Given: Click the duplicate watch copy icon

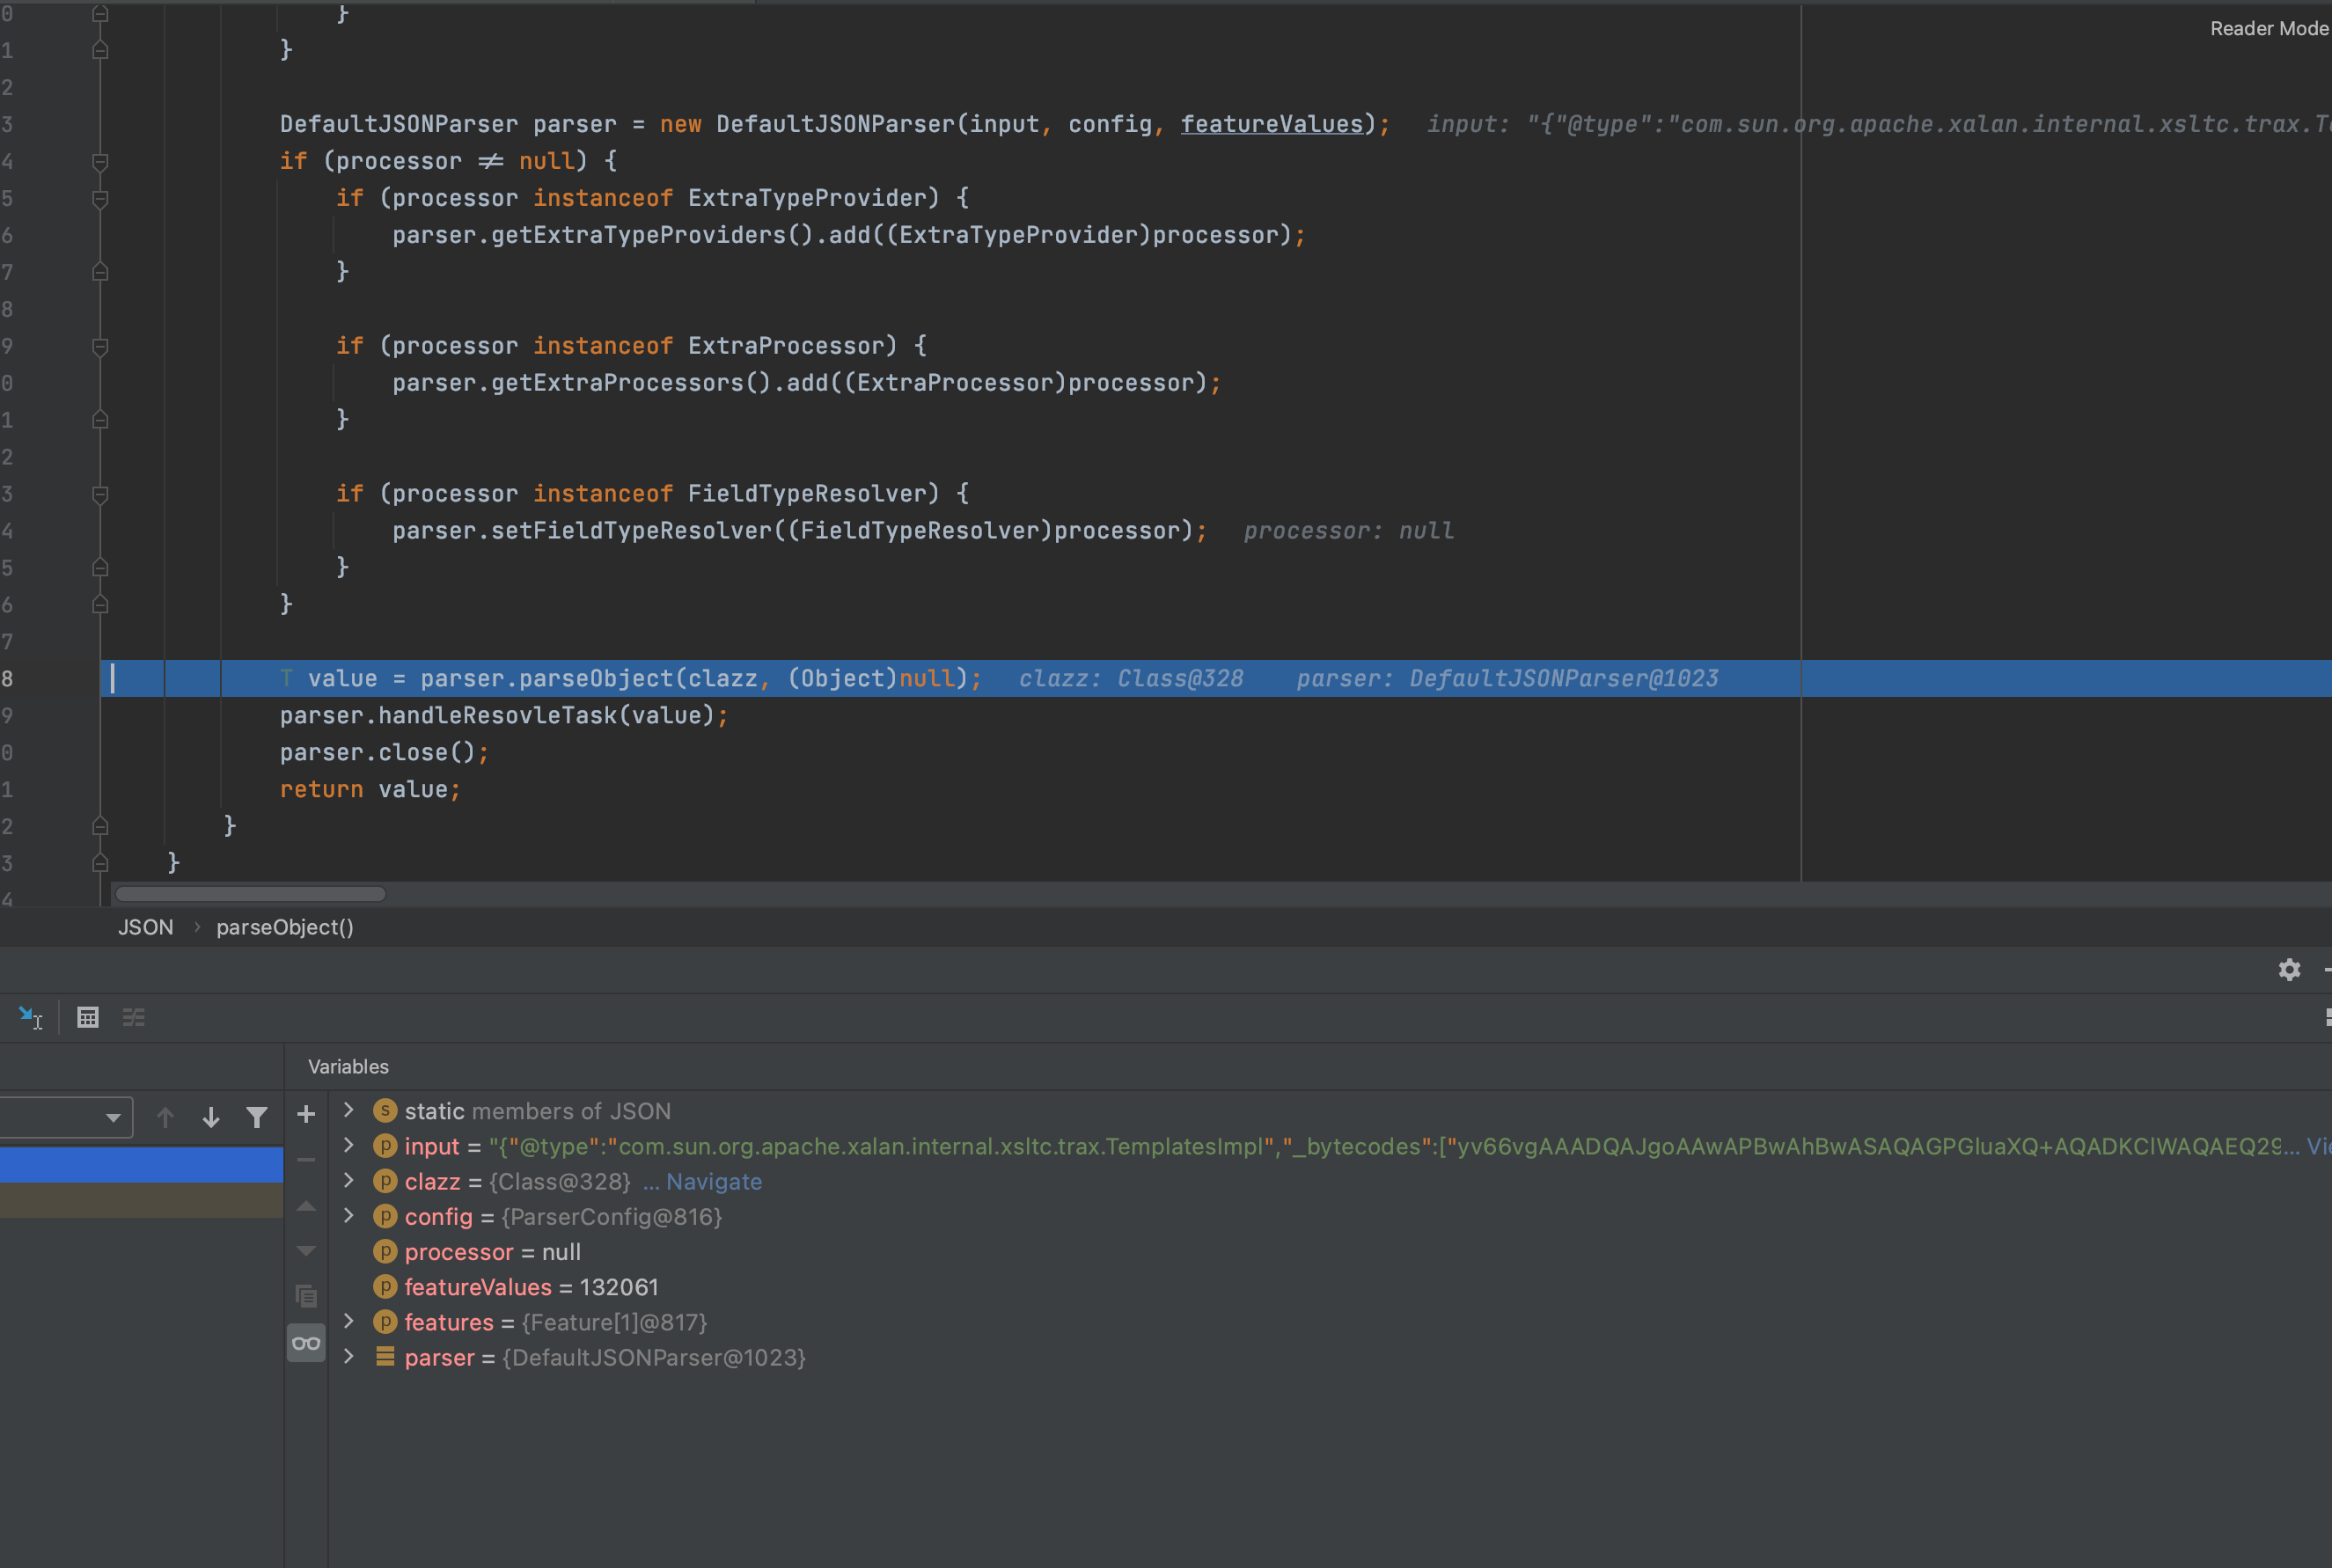Looking at the screenshot, I should pyautogui.click(x=306, y=1296).
